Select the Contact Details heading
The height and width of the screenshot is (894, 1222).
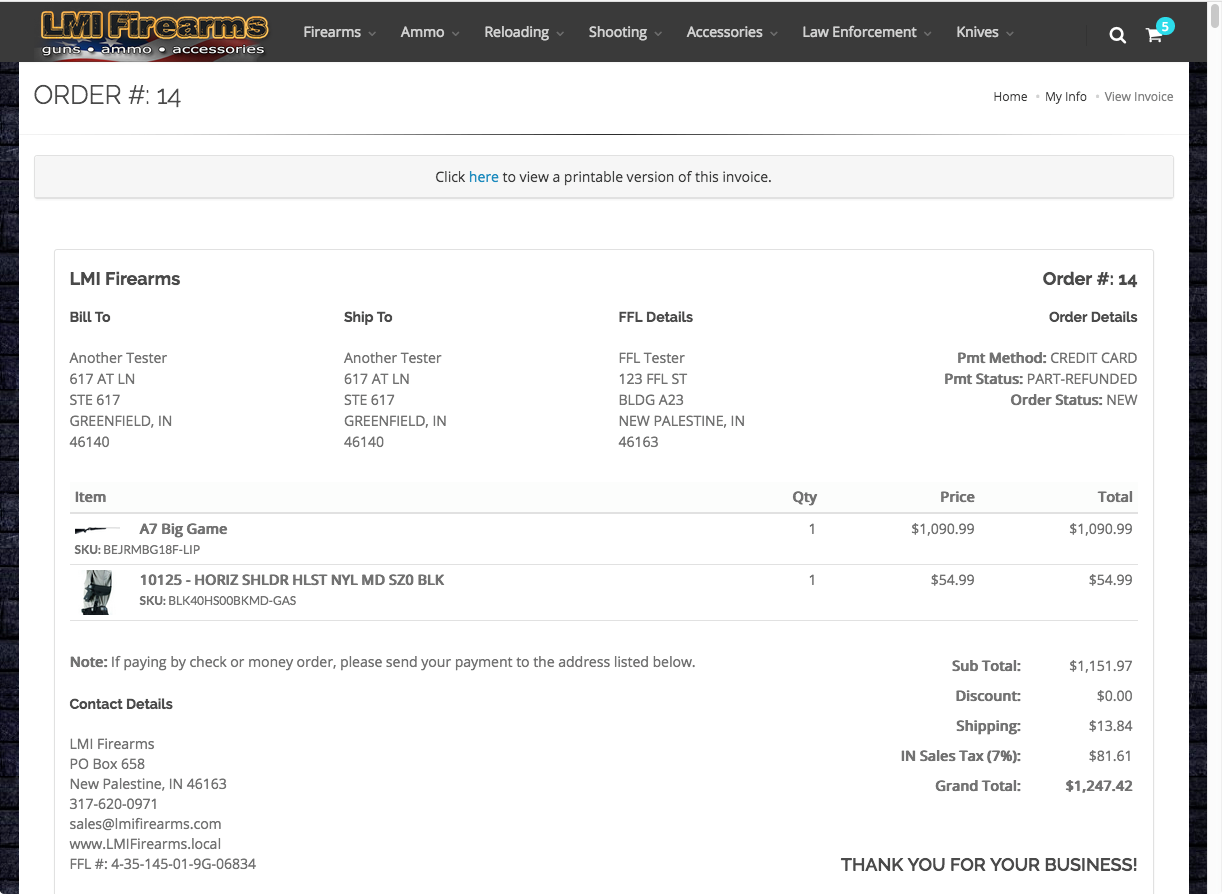(x=121, y=704)
